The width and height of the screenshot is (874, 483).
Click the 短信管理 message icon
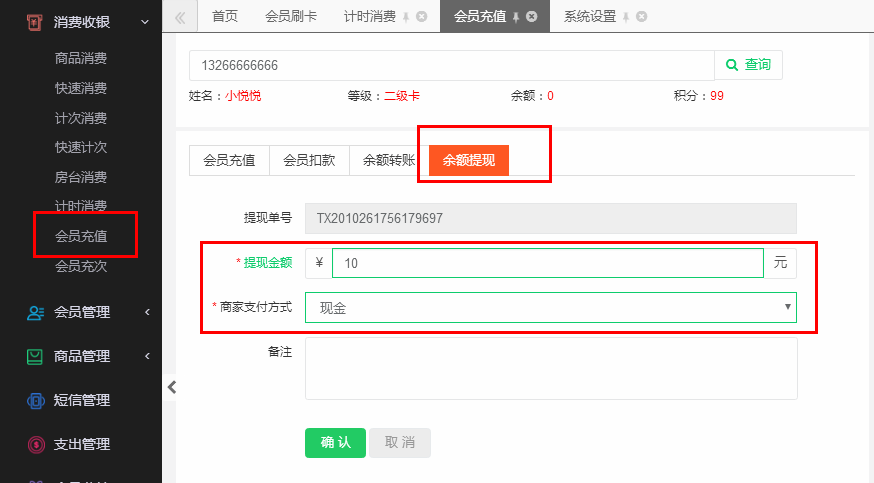[x=36, y=400]
